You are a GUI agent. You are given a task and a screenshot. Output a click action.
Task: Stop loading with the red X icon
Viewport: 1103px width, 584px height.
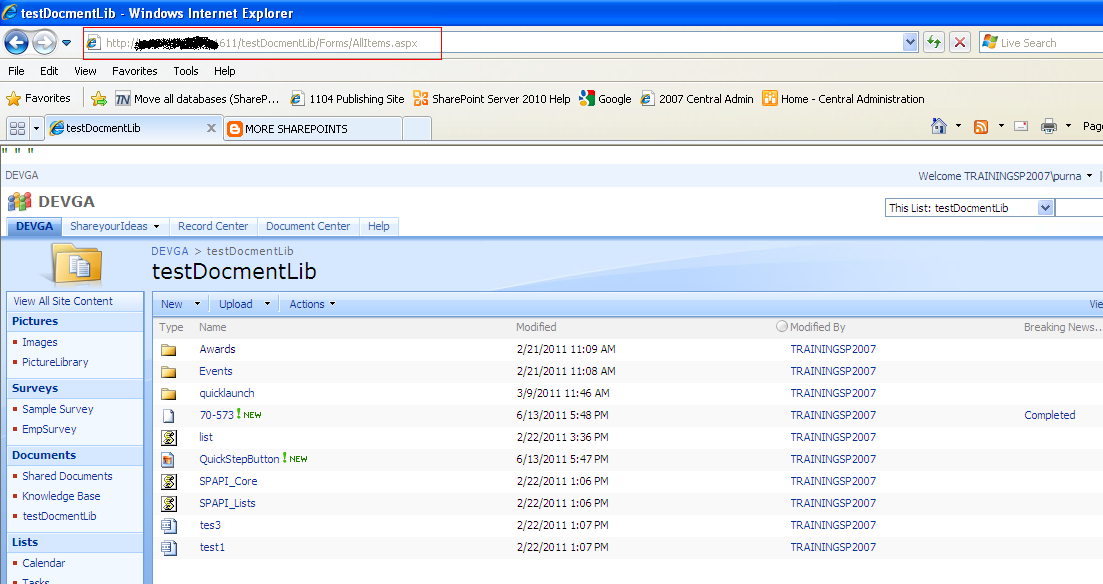tap(959, 42)
